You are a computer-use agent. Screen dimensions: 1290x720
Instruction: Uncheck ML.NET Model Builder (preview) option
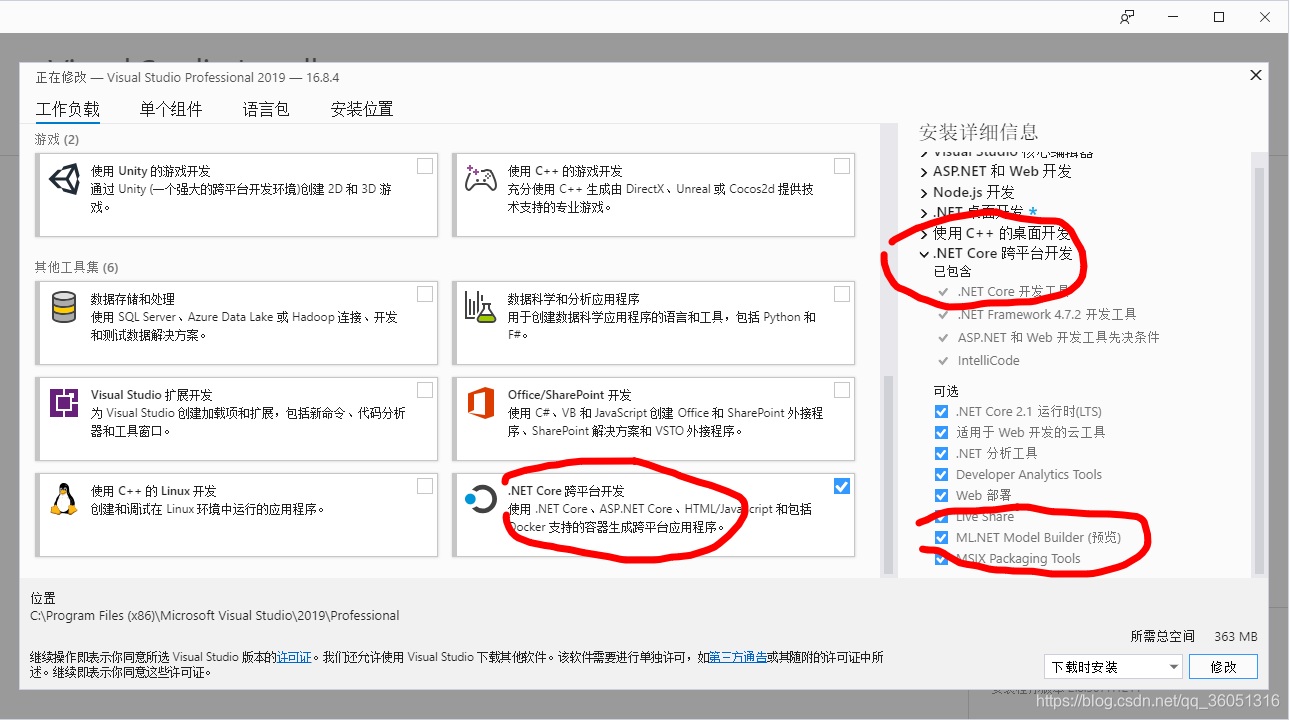[941, 538]
